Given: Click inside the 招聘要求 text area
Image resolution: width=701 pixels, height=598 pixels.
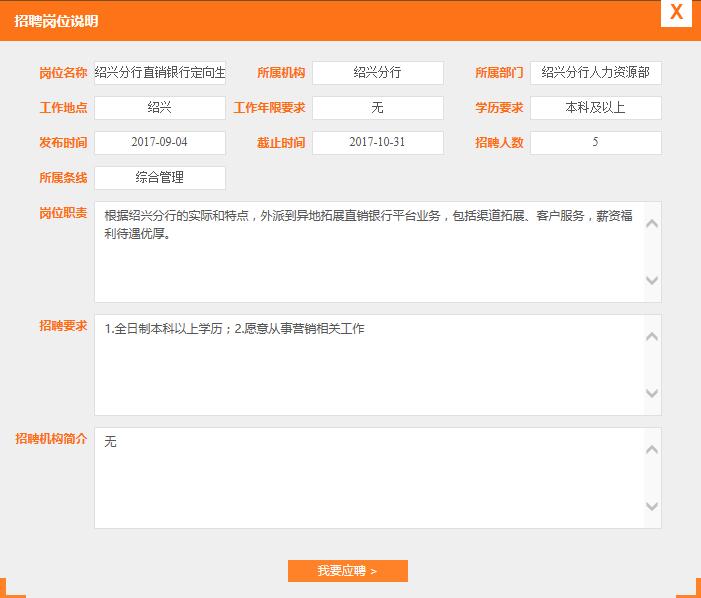Looking at the screenshot, I should coord(370,365).
